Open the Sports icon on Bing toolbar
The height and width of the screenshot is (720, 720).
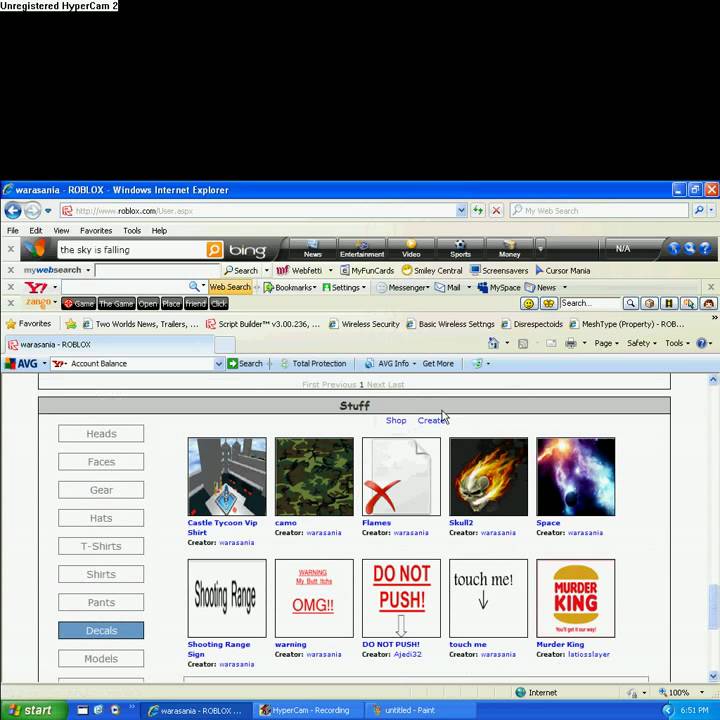coord(460,248)
